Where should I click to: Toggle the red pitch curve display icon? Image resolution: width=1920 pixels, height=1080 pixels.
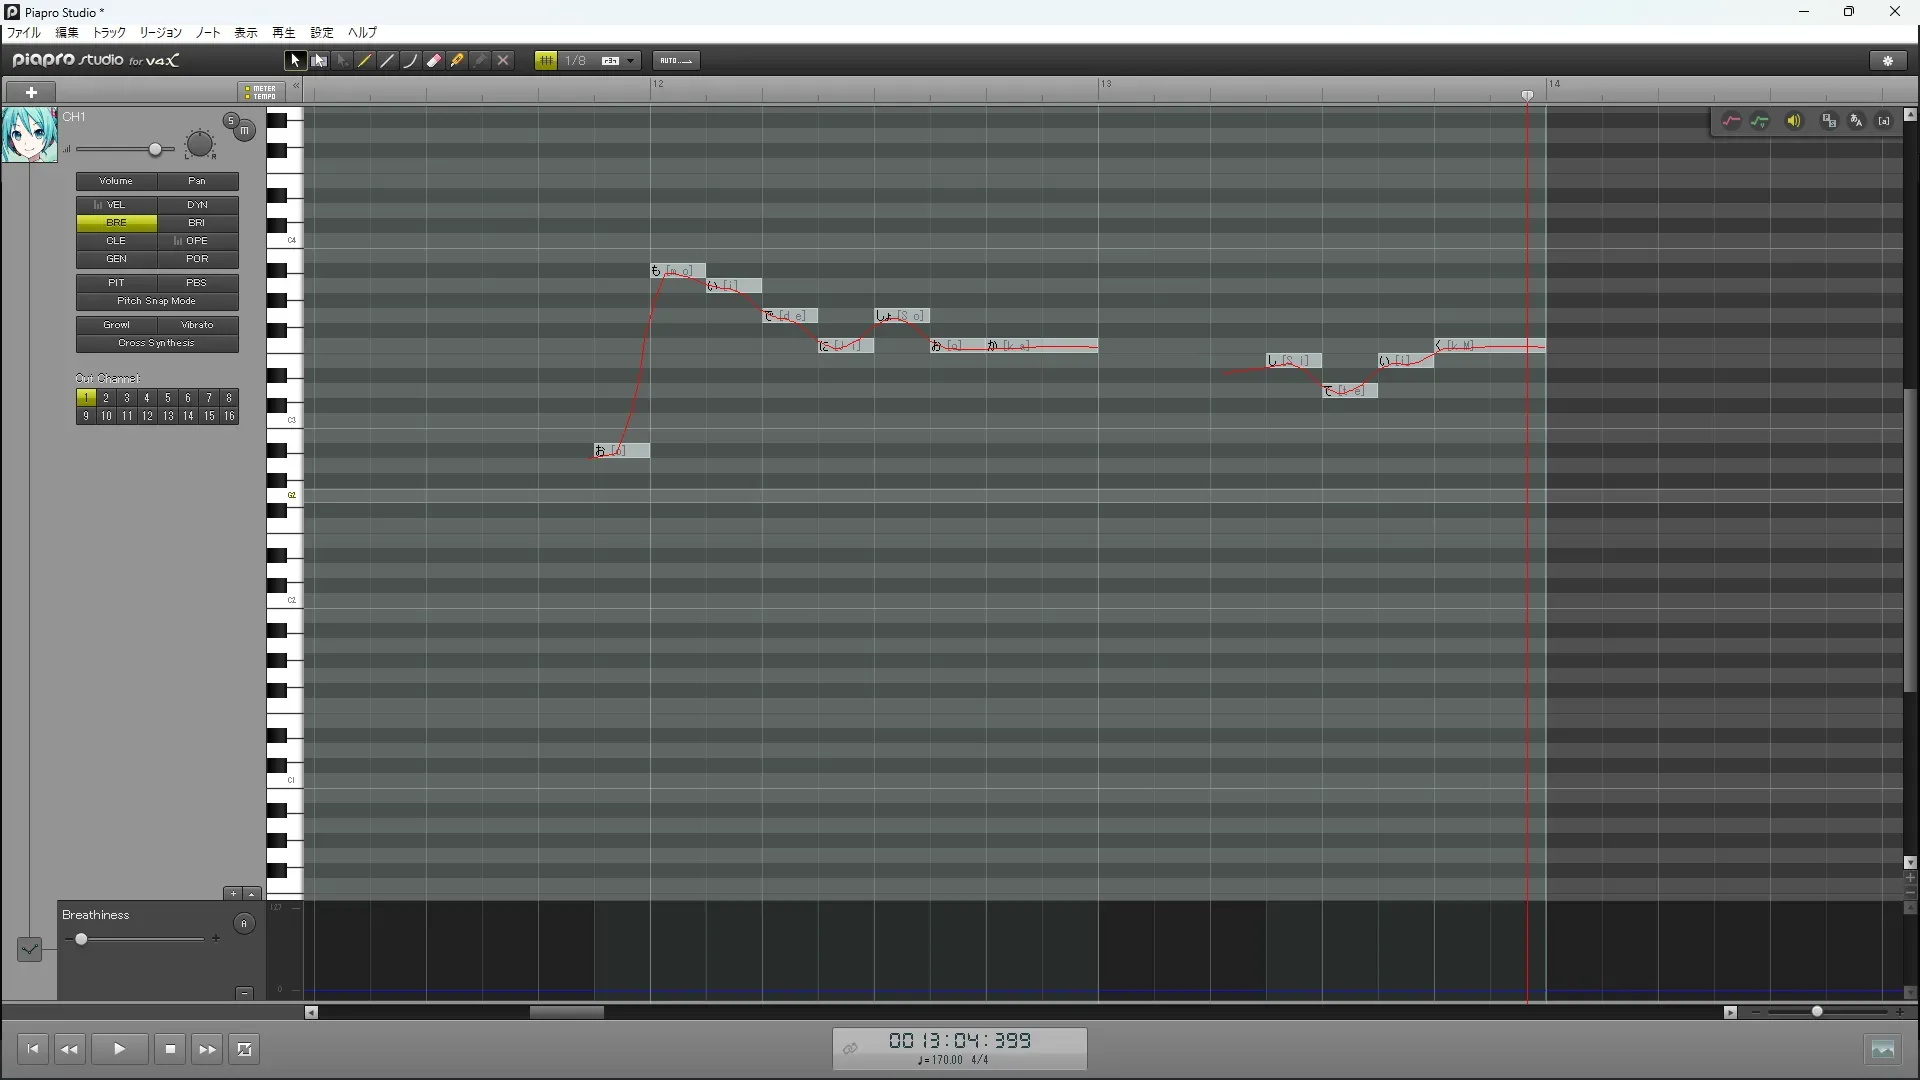click(1731, 121)
